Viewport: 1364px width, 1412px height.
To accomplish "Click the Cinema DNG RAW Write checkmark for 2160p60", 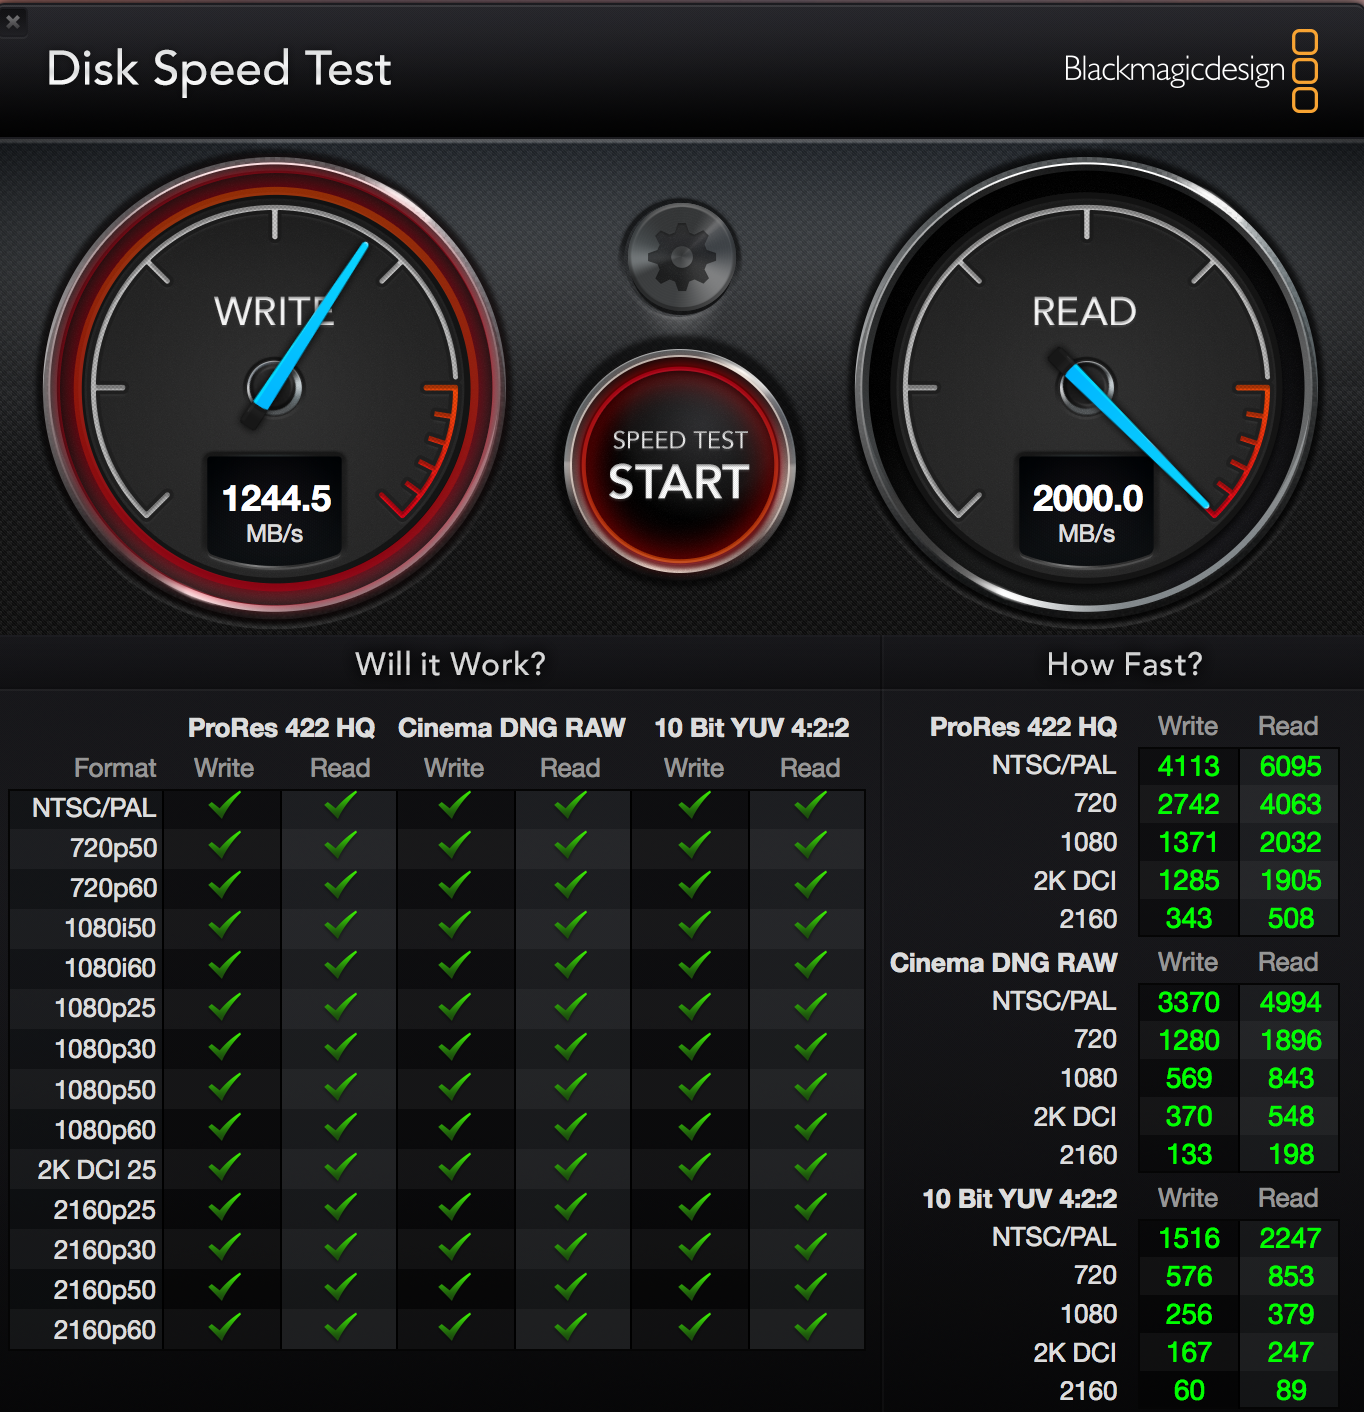I will click(454, 1327).
